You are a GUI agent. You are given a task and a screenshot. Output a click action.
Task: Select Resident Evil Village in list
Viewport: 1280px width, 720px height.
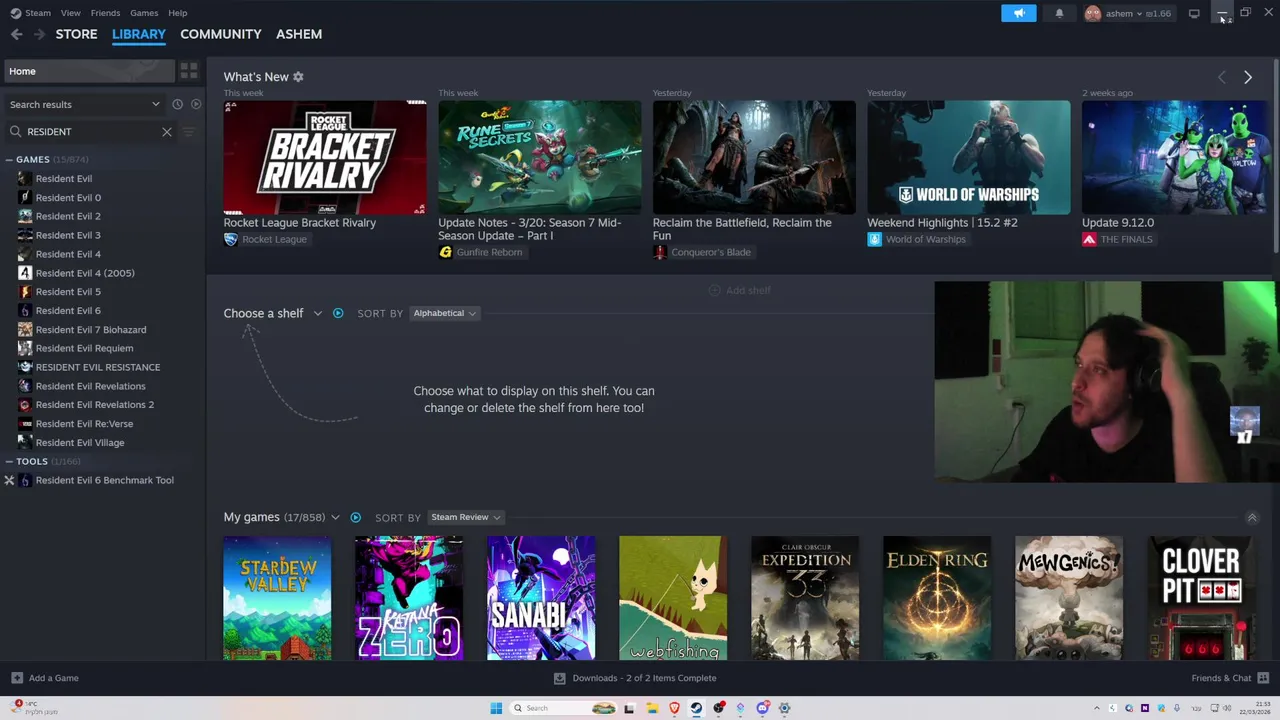[80, 442]
